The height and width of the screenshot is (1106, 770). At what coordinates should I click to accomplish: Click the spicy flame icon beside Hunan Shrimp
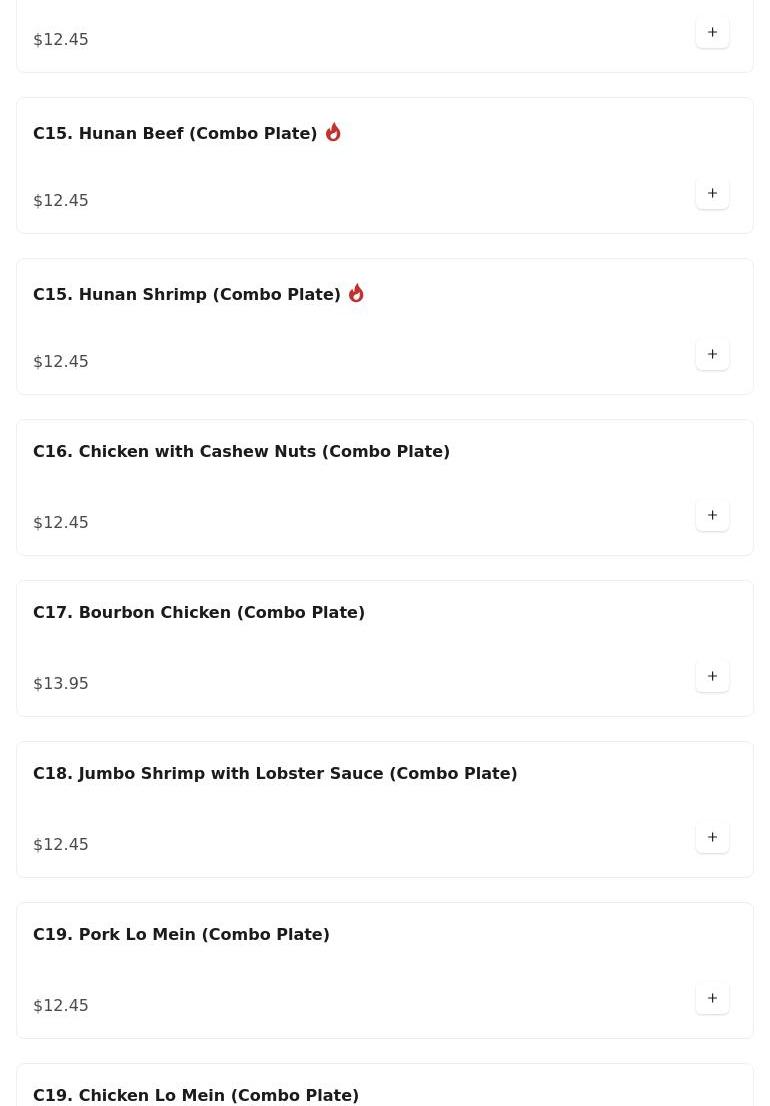pyautogui.click(x=356, y=293)
